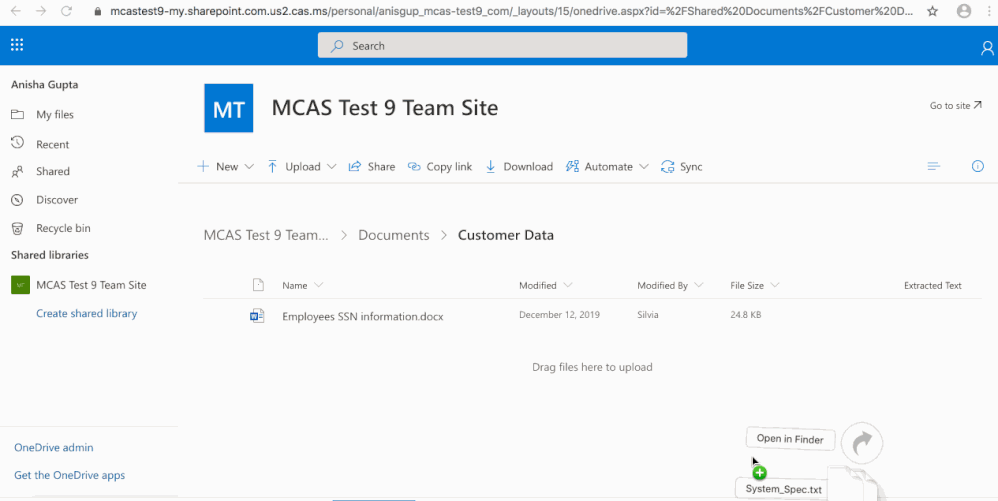This screenshot has height=501, width=998.
Task: Click Sync in toolbar
Action: (682, 167)
